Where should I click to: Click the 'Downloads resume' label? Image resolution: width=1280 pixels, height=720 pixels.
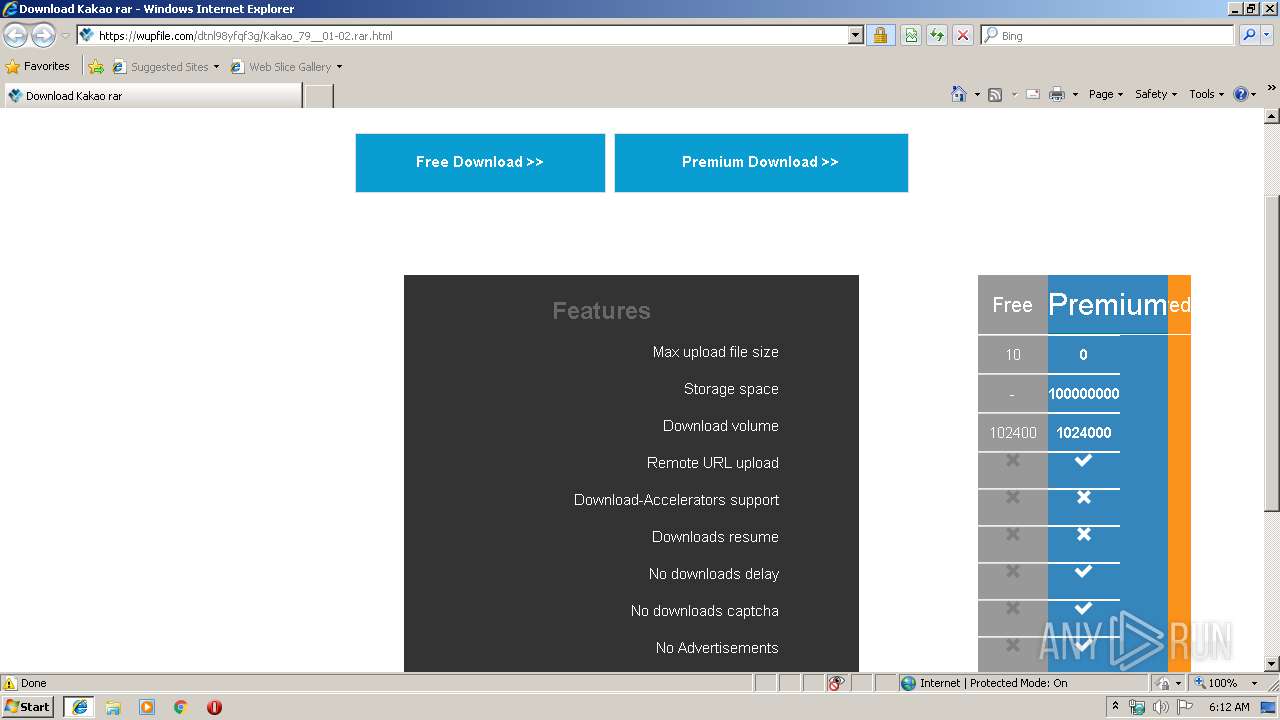[715, 537]
